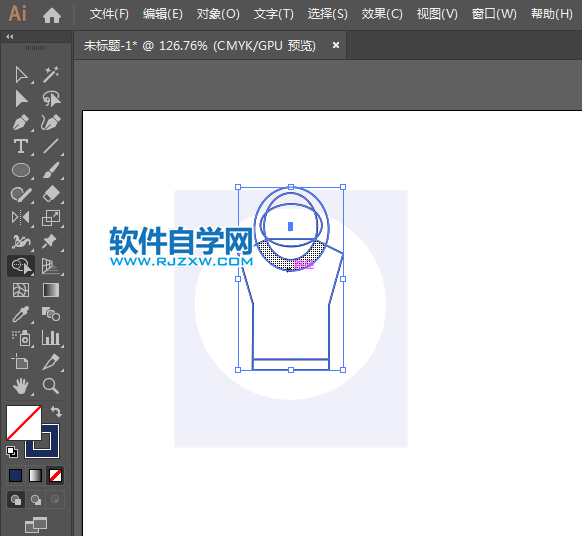Select the Slice tool
The height and width of the screenshot is (536, 582).
coord(51,362)
